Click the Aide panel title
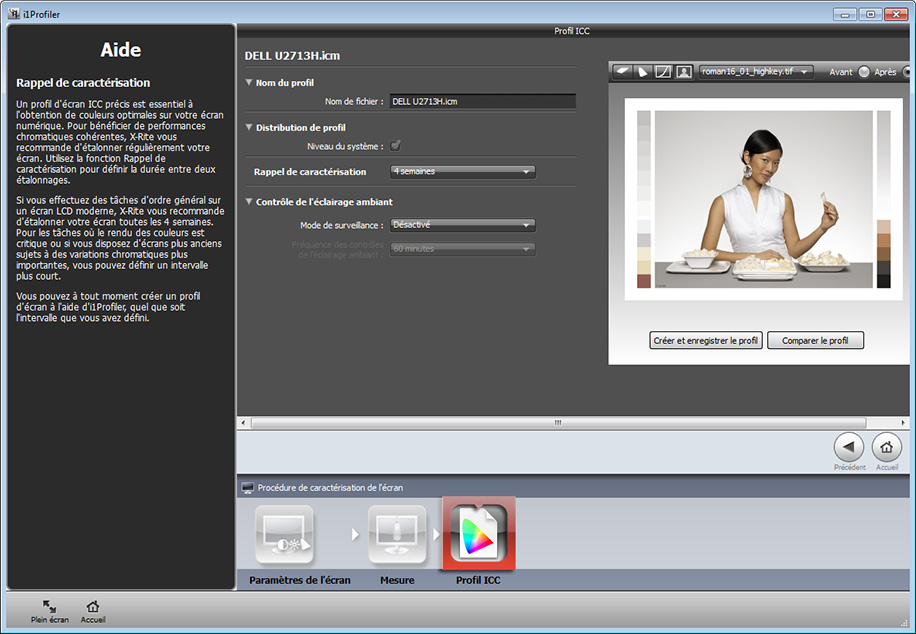This screenshot has width=916, height=634. point(120,50)
